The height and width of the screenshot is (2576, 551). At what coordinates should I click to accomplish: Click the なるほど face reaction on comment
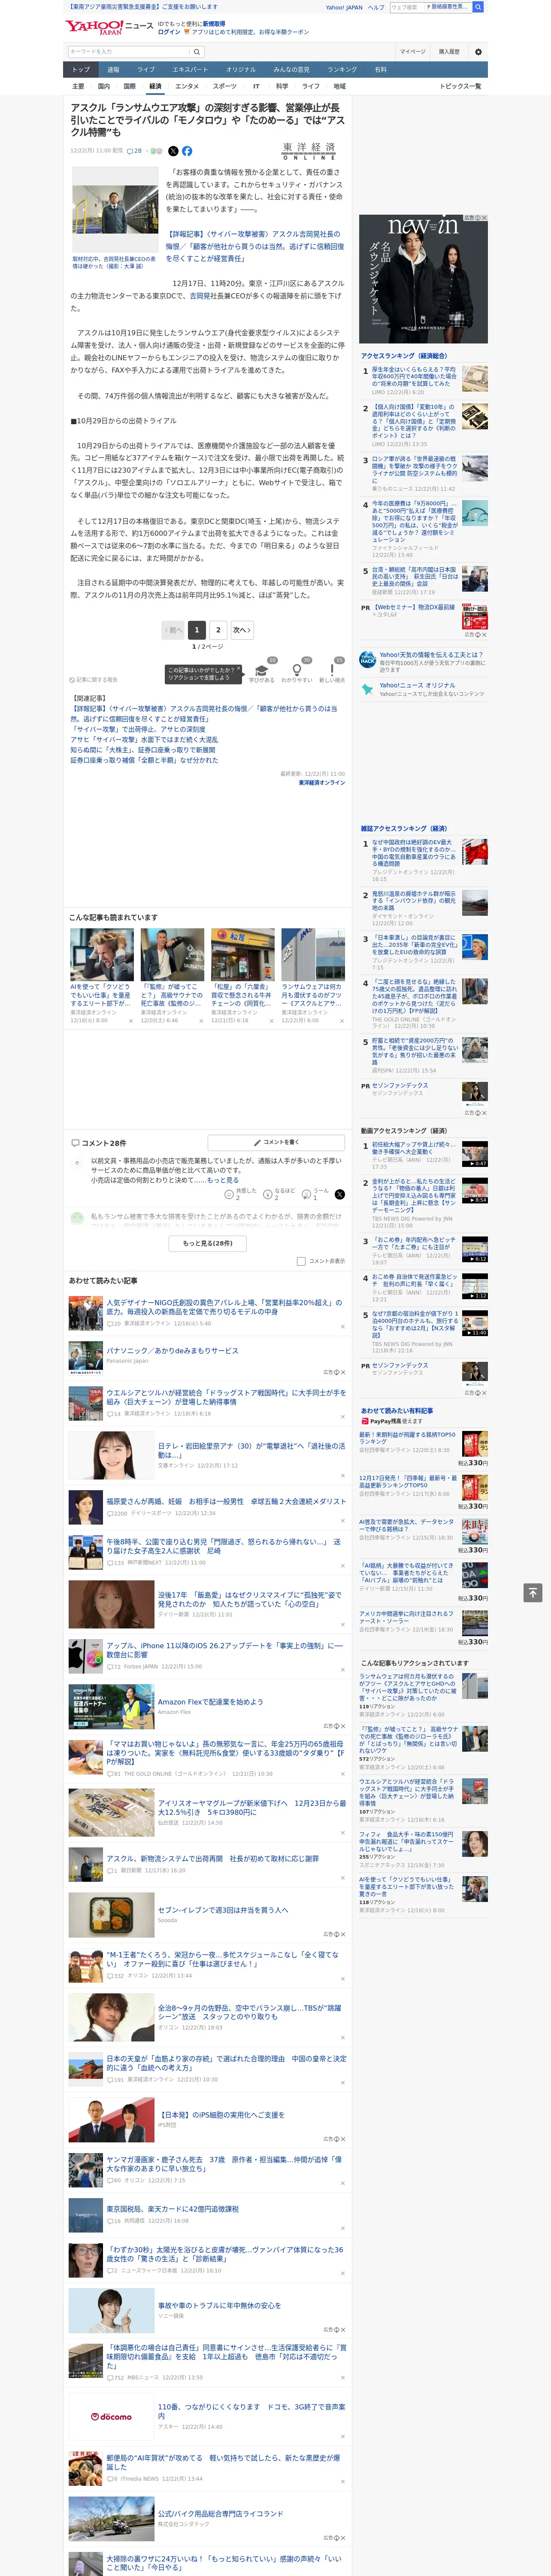(x=269, y=1194)
